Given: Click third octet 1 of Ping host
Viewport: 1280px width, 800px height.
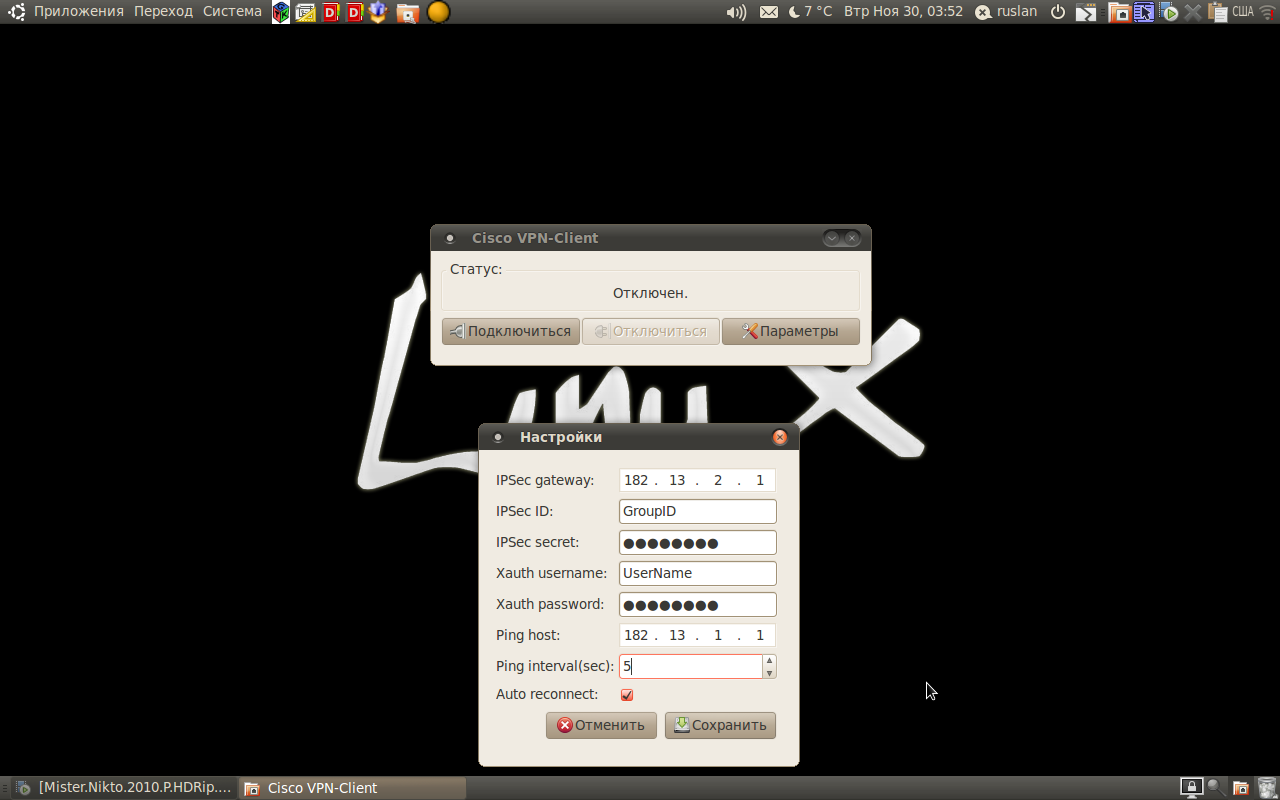Looking at the screenshot, I should tap(718, 635).
